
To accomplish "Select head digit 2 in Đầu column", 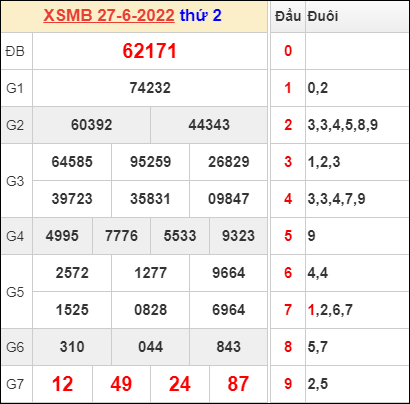I will point(288,125).
